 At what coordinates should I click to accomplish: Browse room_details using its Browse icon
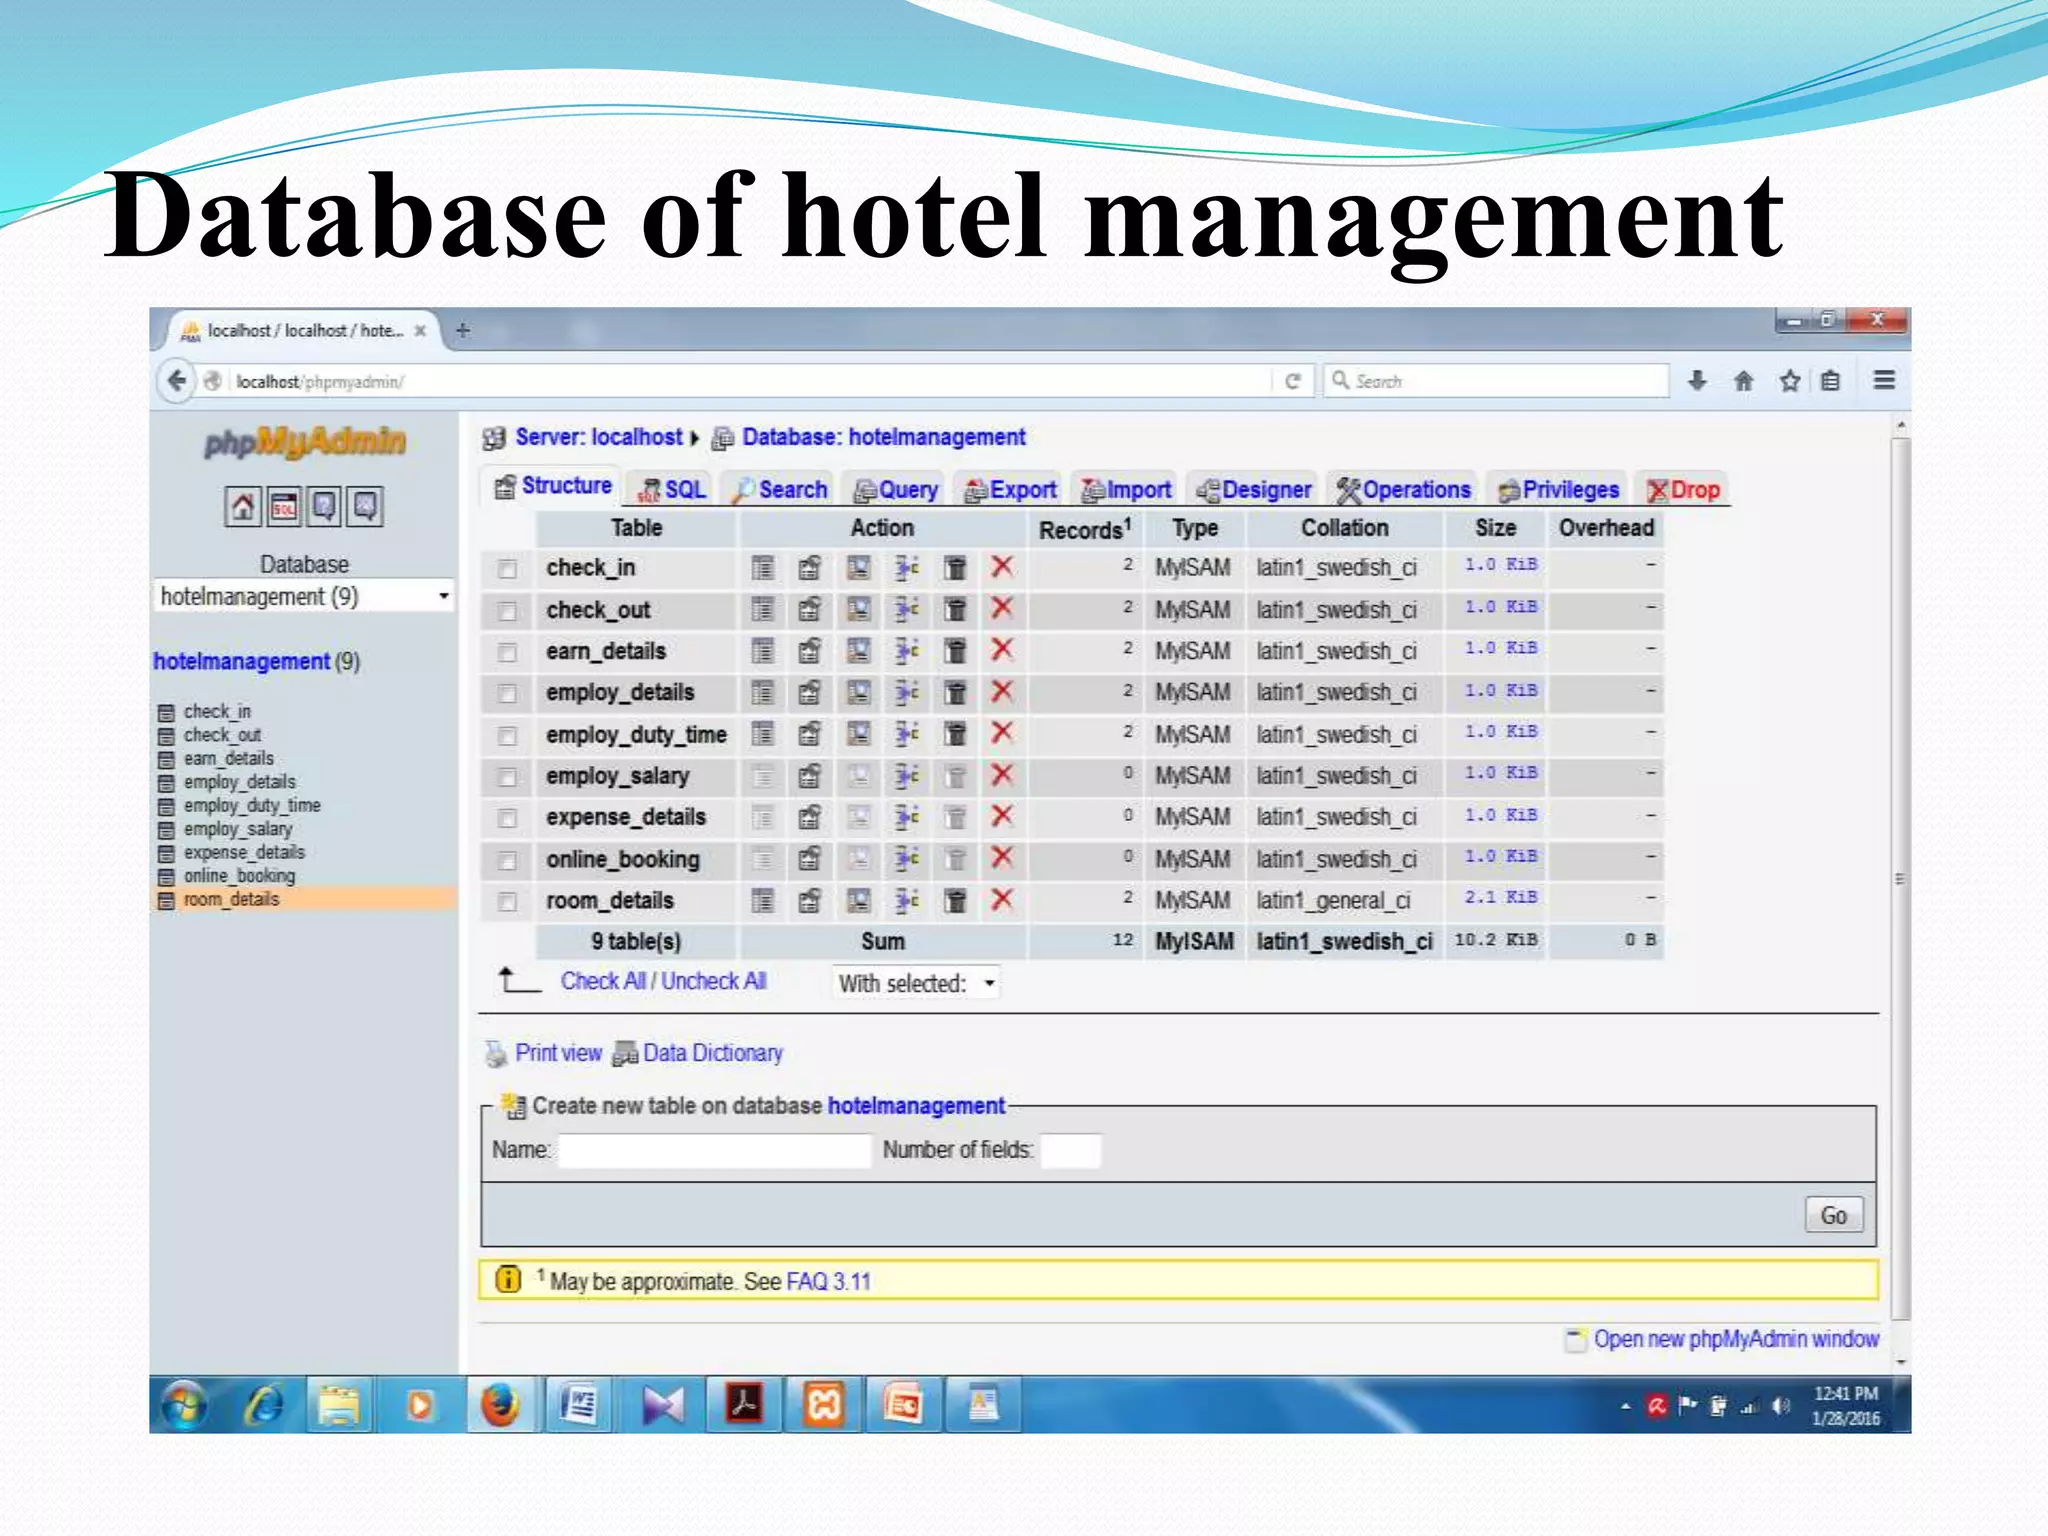click(x=763, y=901)
